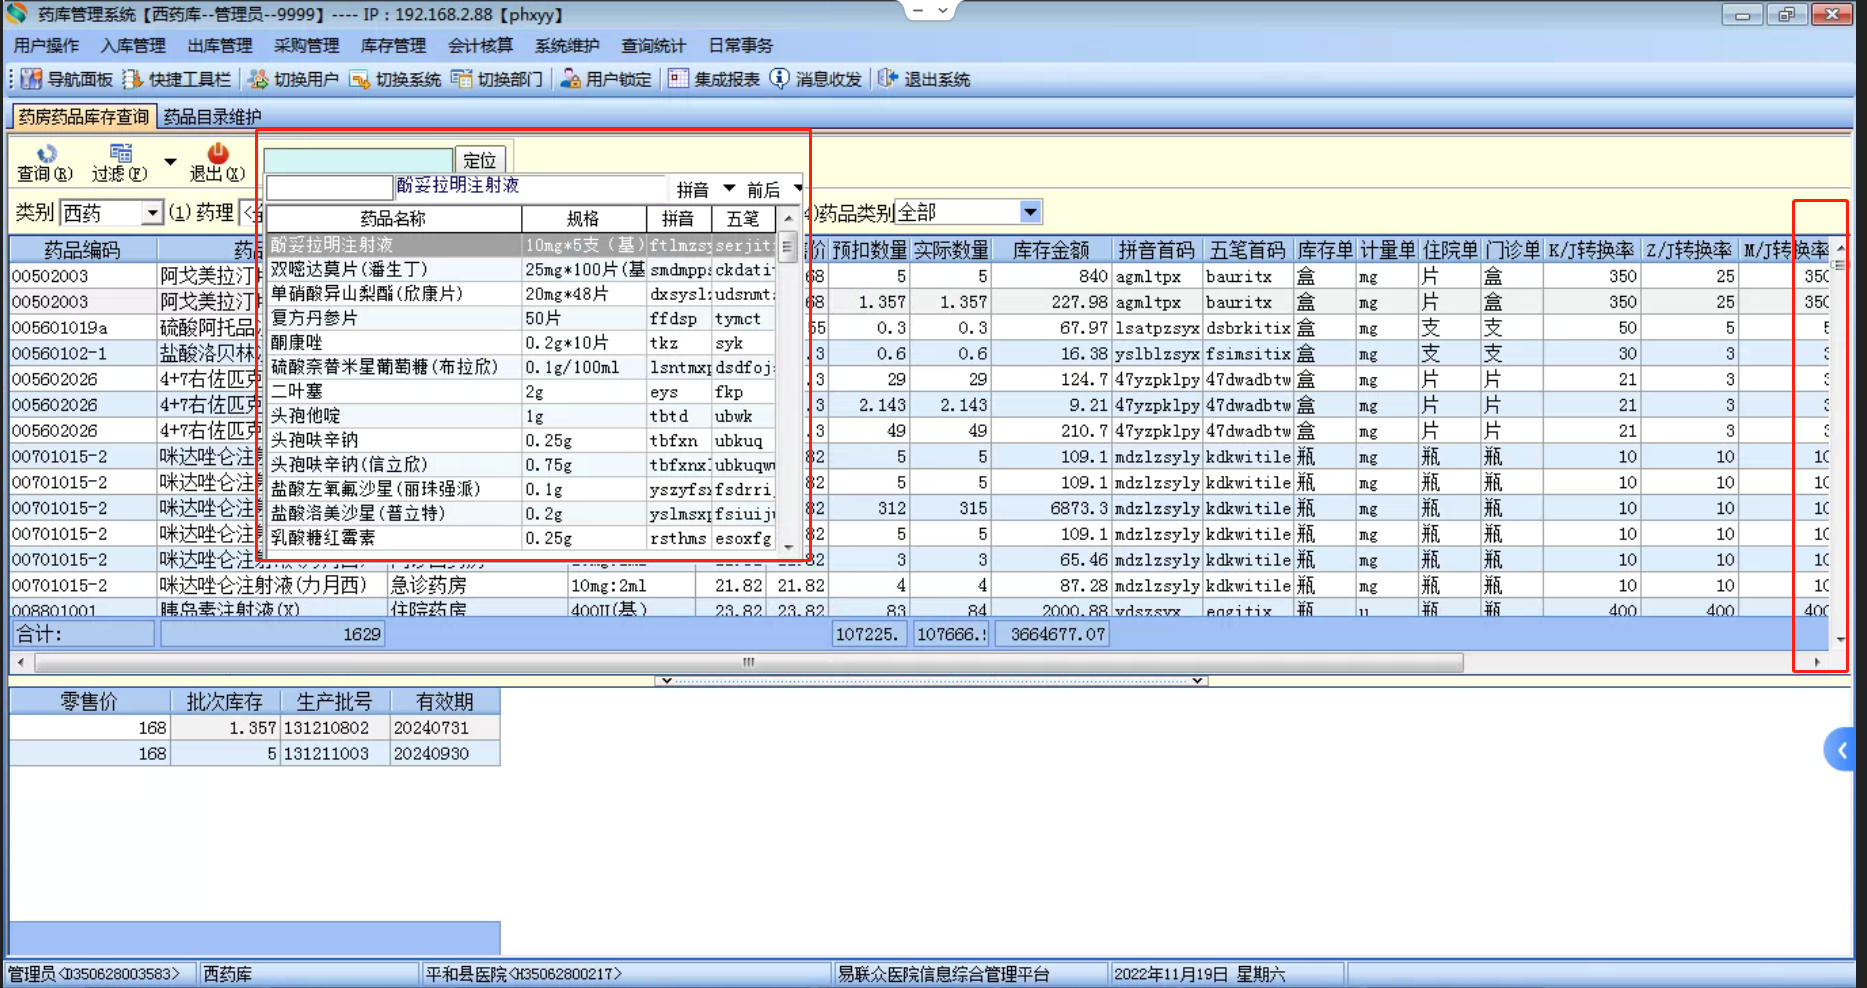1867x988 pixels.
Task: Click the 预扣数量 column header
Action: click(869, 250)
